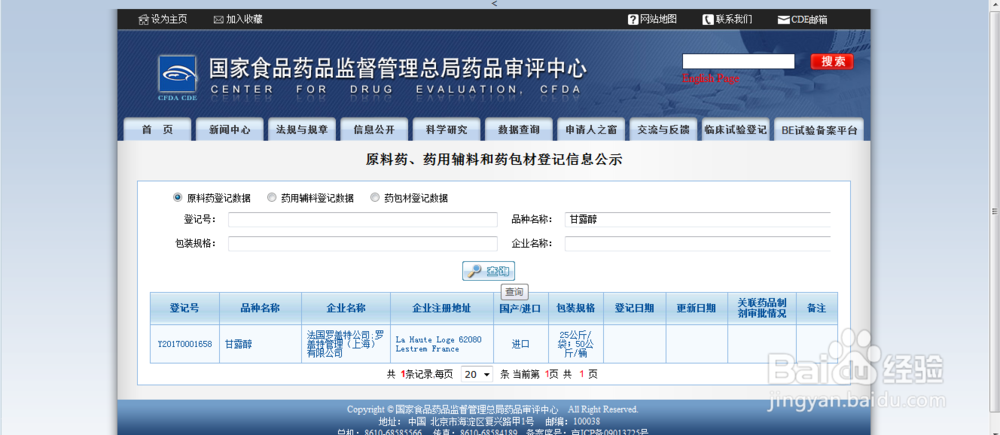
Task: Click the 关联药品制剂审批情况 column header
Action: (x=762, y=308)
